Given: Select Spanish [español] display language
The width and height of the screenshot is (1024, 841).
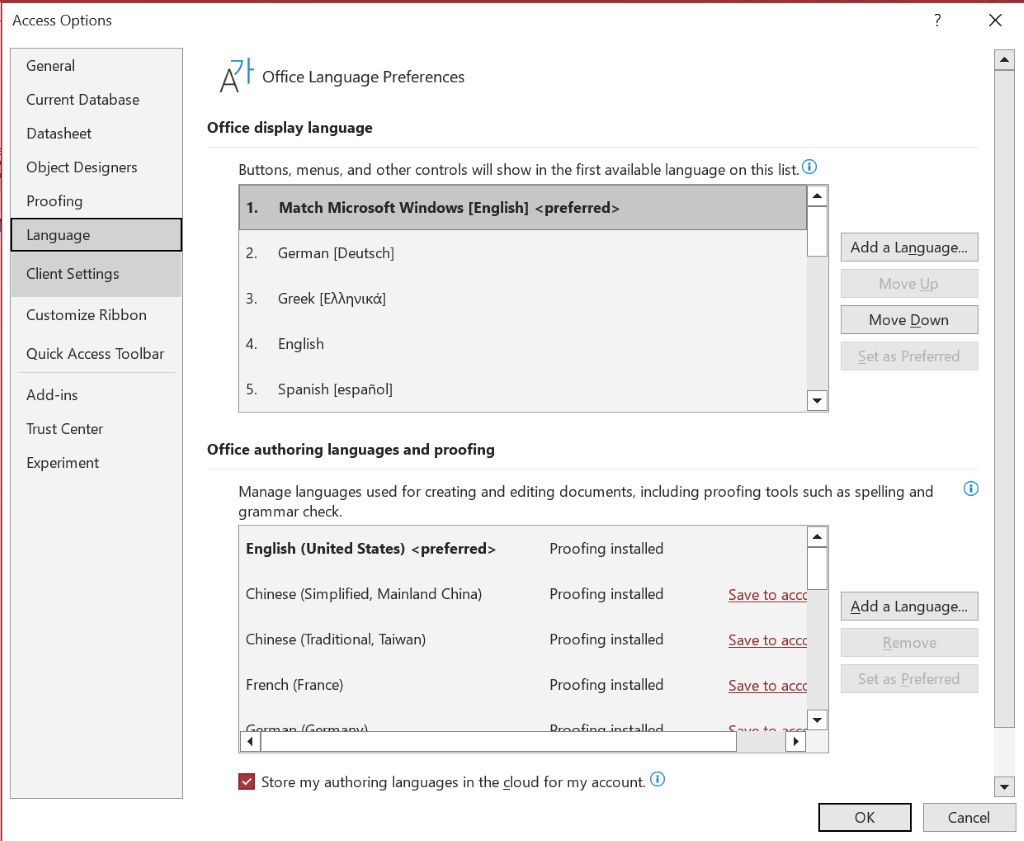Looking at the screenshot, I should [x=523, y=389].
